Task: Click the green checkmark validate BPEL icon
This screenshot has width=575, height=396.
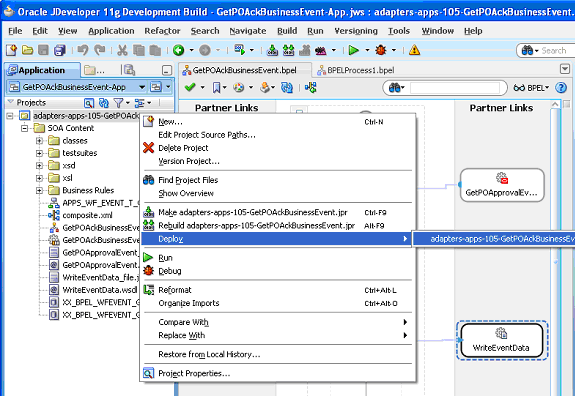Action: point(190,88)
